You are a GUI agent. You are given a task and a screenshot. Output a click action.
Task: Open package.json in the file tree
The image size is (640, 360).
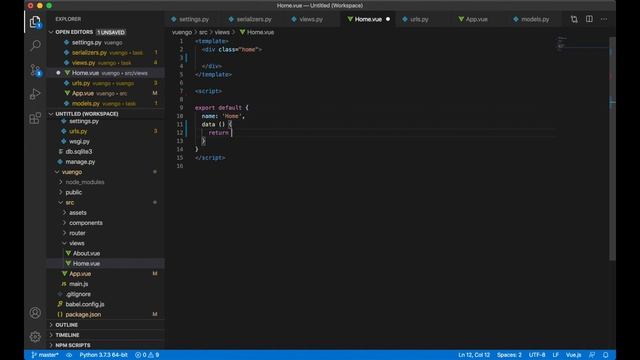point(83,315)
